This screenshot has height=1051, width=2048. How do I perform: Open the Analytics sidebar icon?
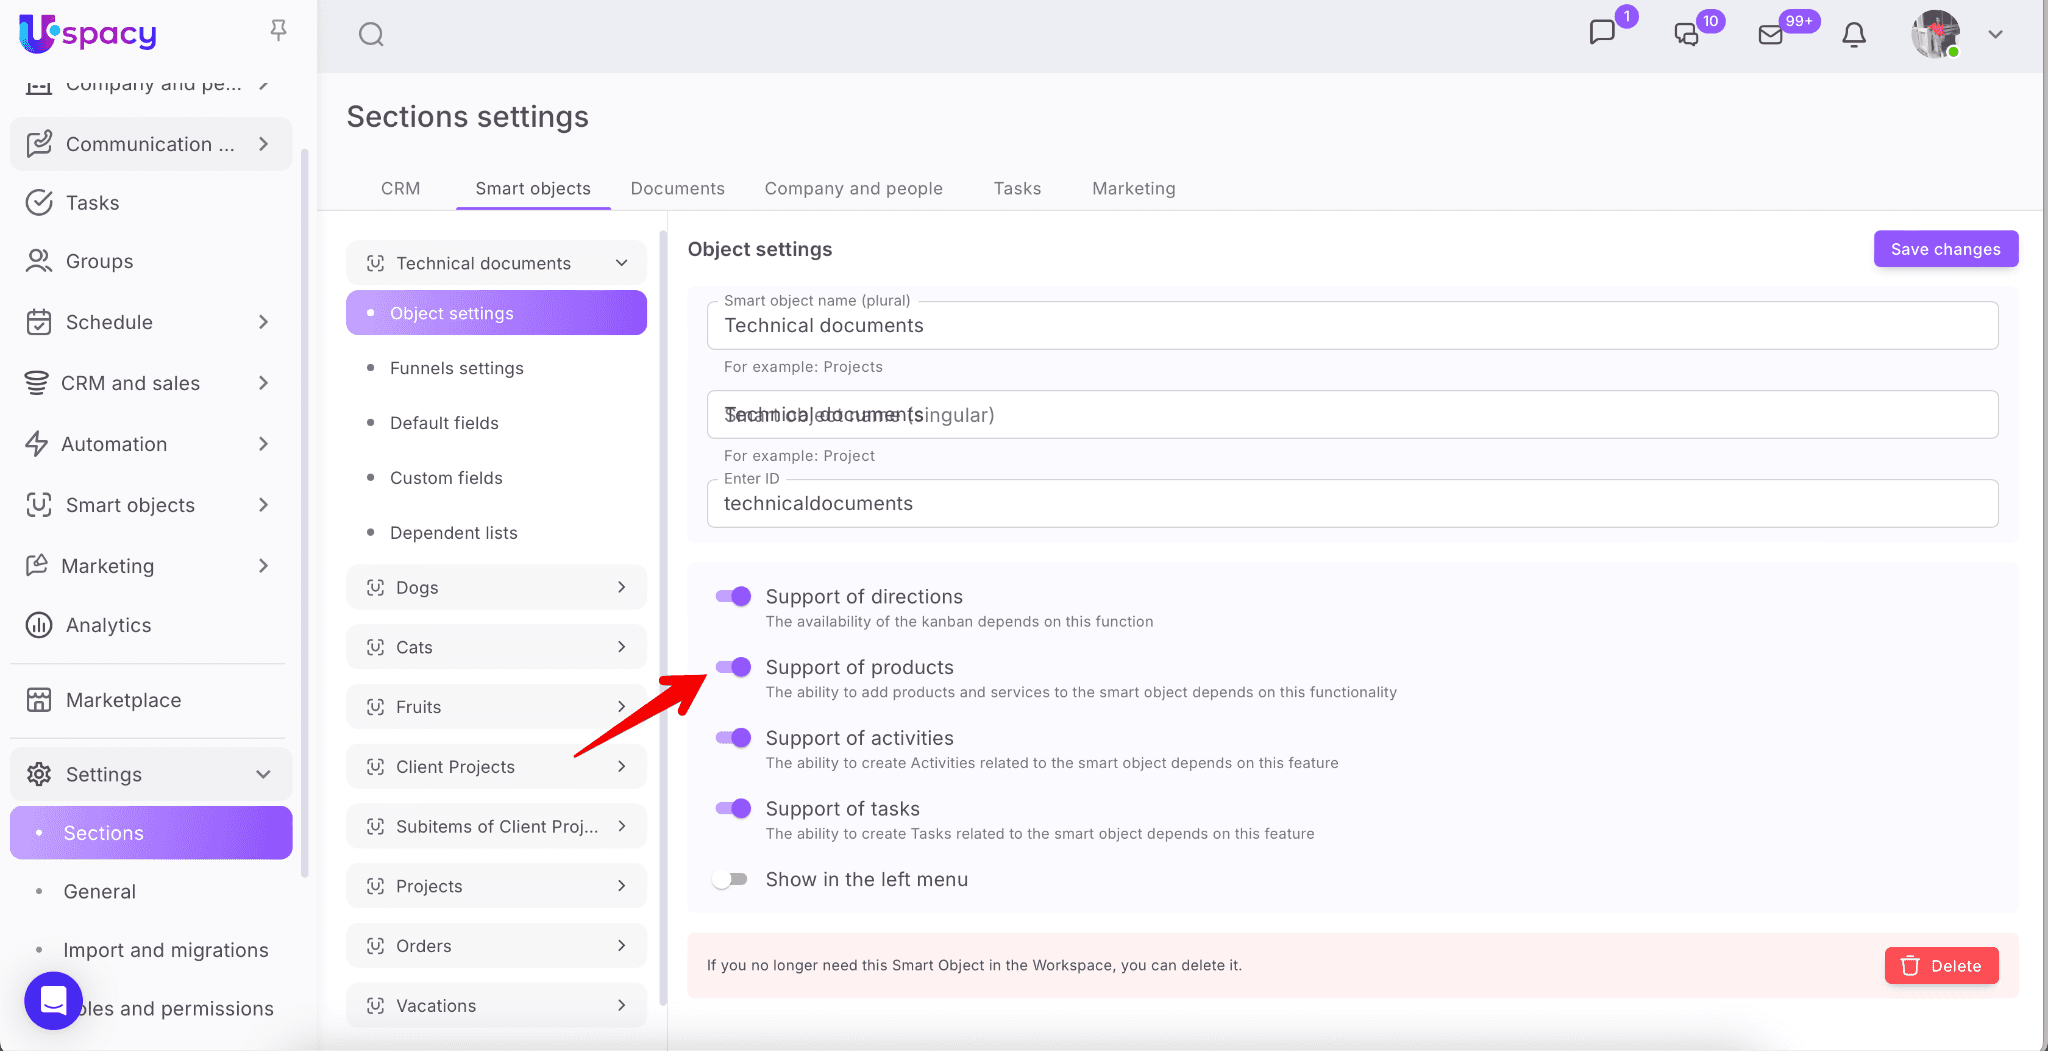[x=39, y=625]
